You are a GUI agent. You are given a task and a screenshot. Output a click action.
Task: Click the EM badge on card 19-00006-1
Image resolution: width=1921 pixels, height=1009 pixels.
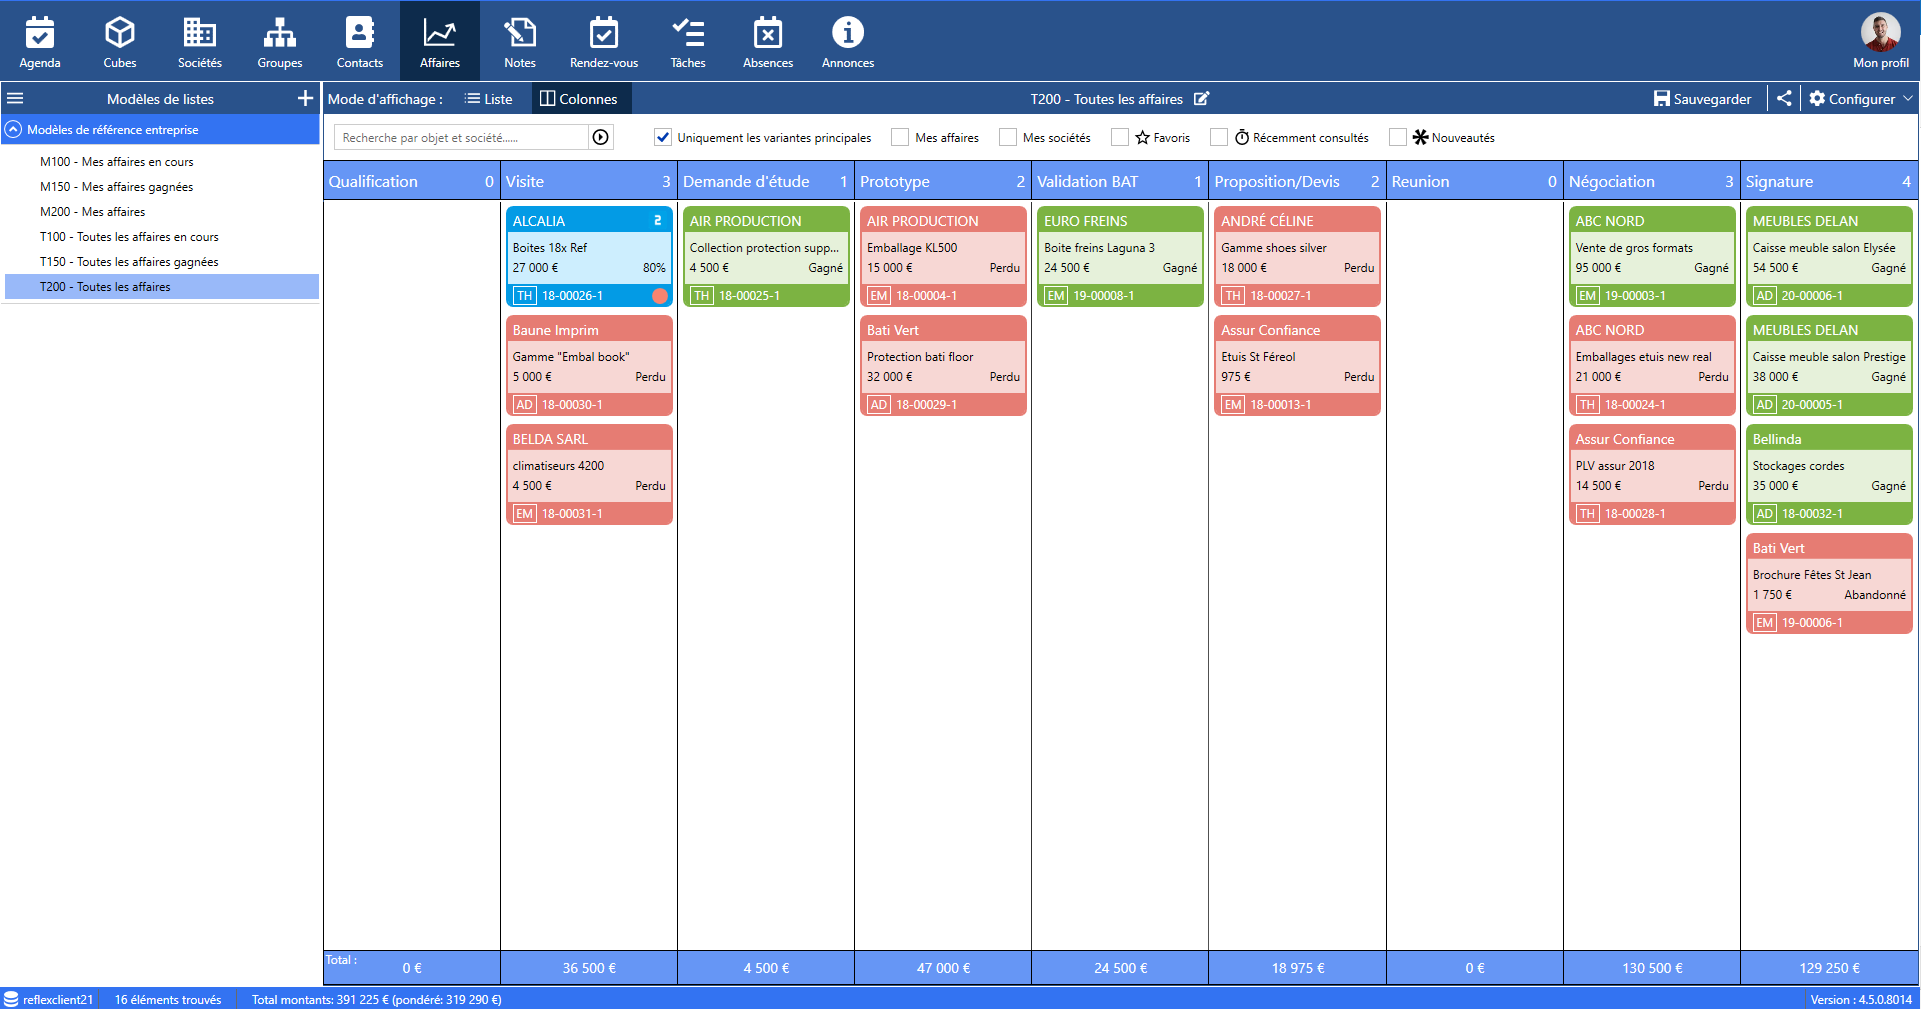[x=1764, y=623]
